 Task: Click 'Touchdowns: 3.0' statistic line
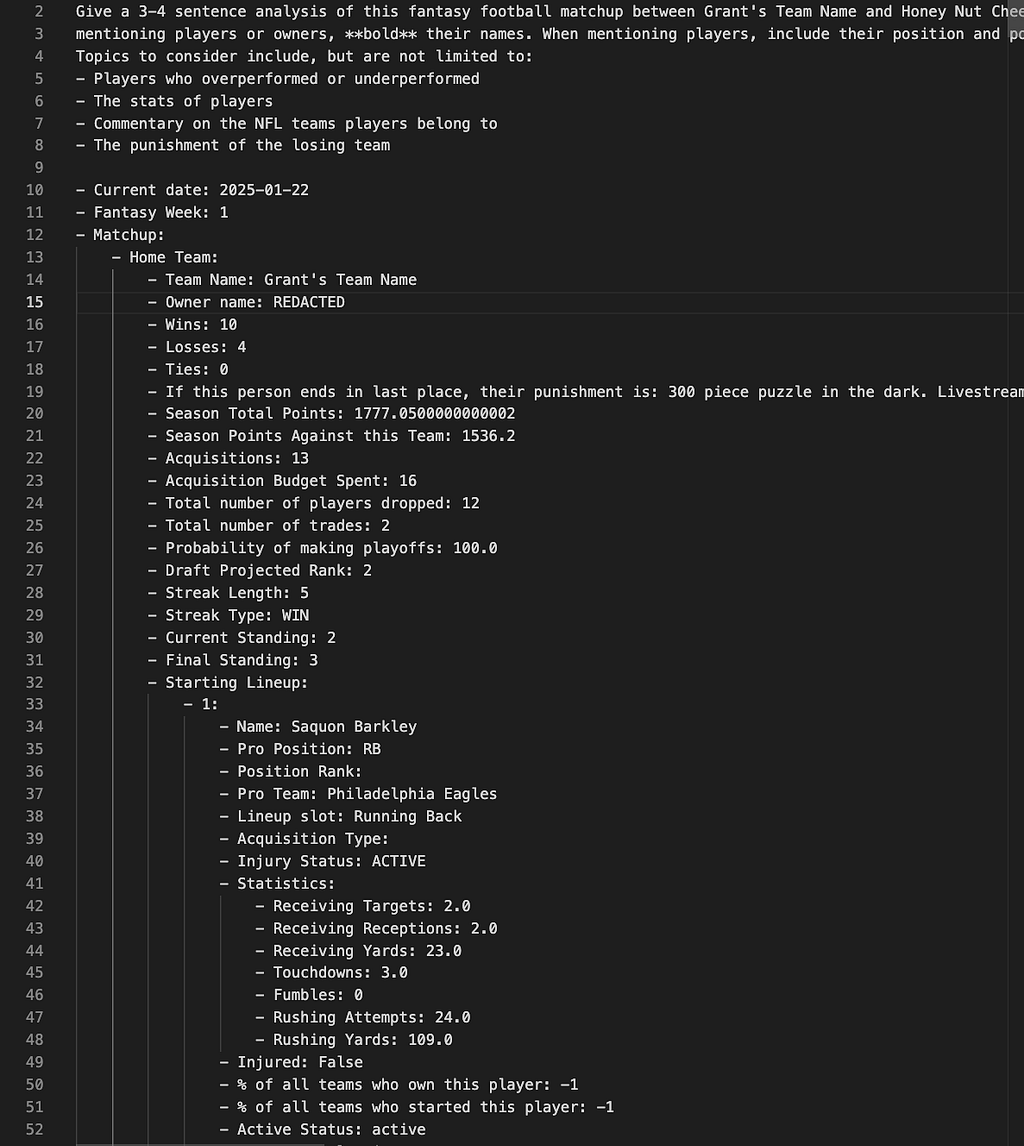pyautogui.click(x=331, y=973)
